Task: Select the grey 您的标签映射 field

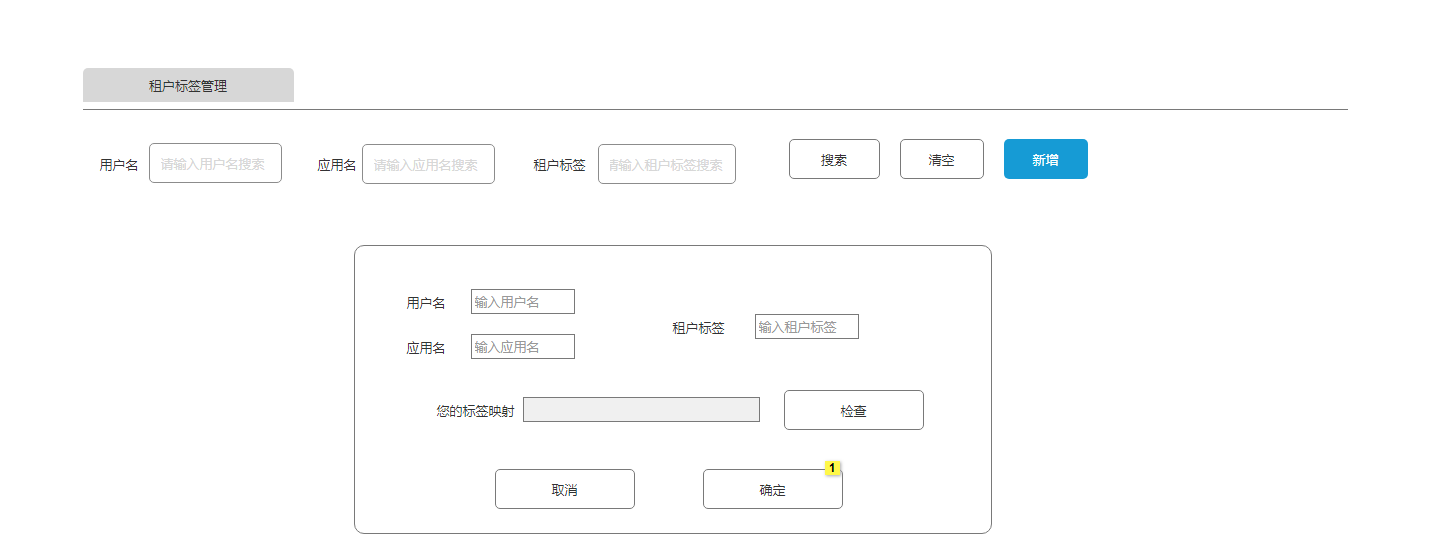Action: coord(641,409)
